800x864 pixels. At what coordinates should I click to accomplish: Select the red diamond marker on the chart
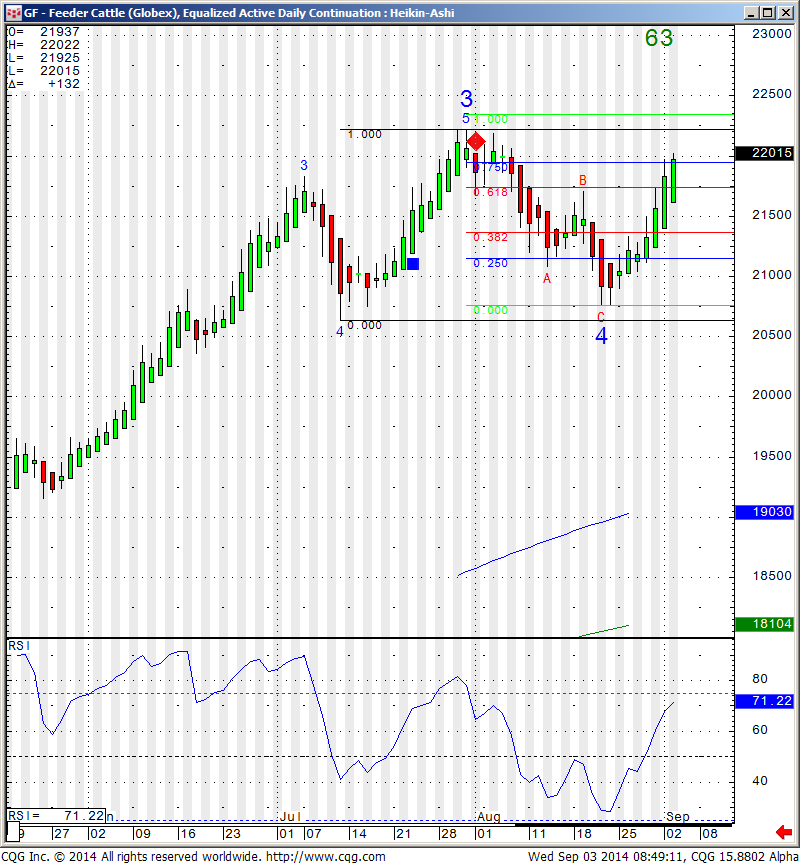[477, 142]
